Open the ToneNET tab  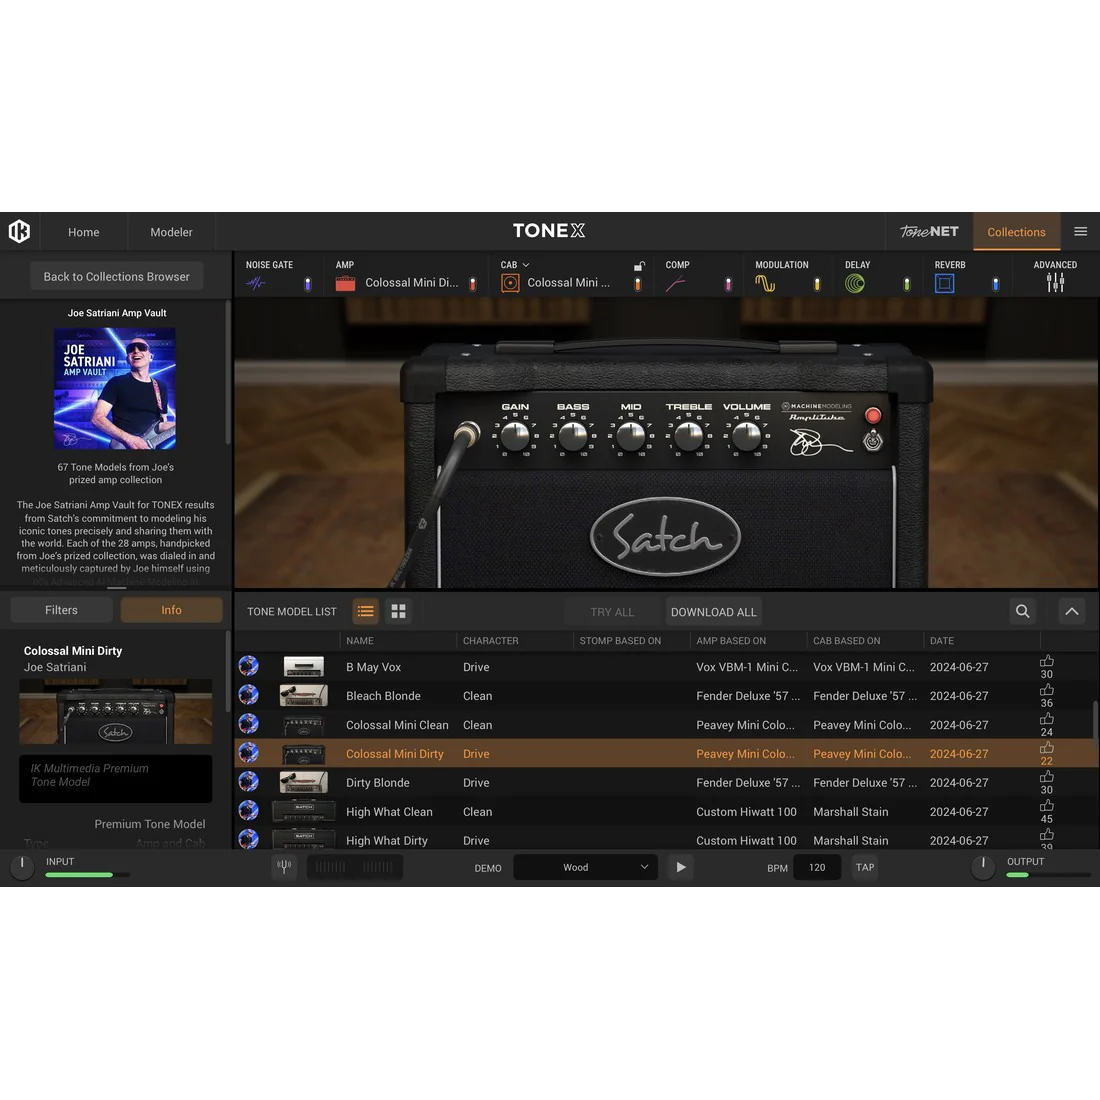929,232
